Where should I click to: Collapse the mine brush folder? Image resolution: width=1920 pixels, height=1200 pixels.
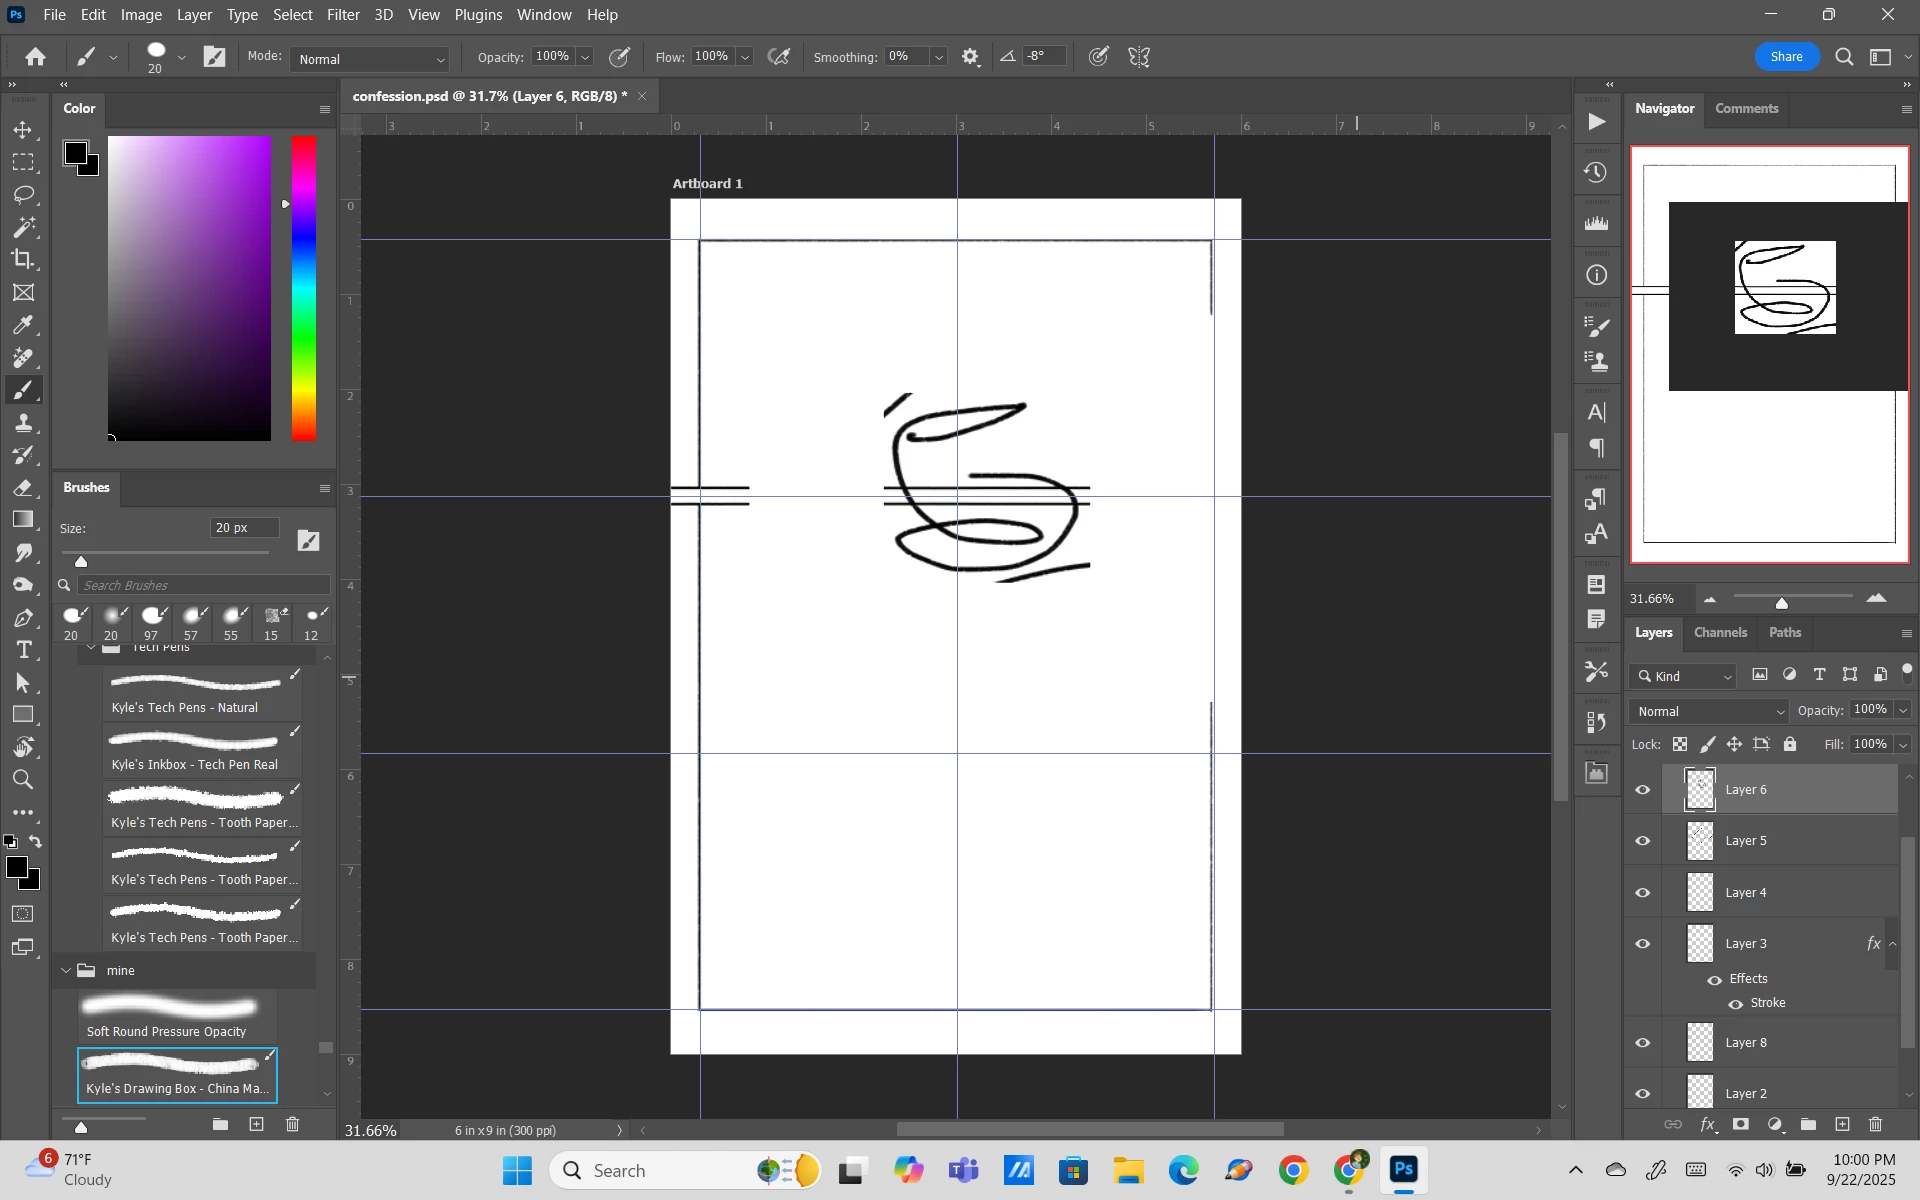66,971
